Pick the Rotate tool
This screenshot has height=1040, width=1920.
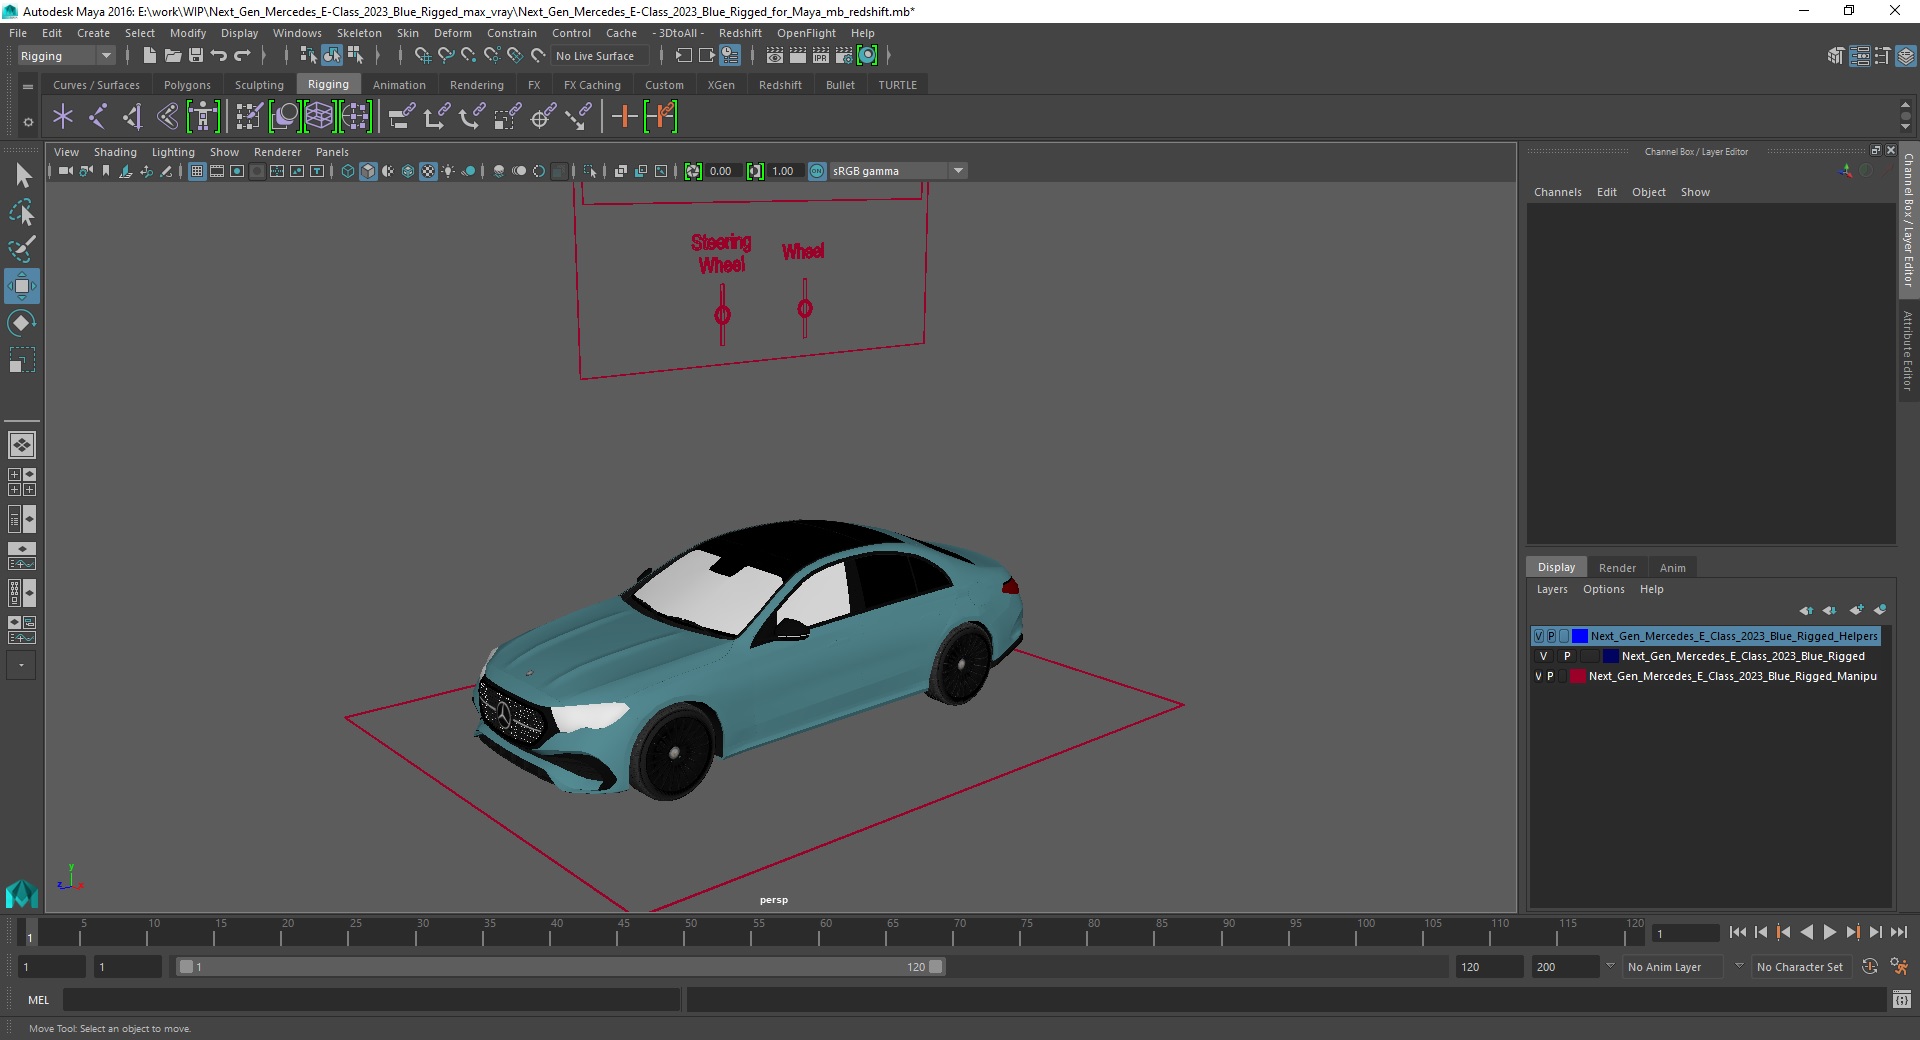tap(22, 323)
